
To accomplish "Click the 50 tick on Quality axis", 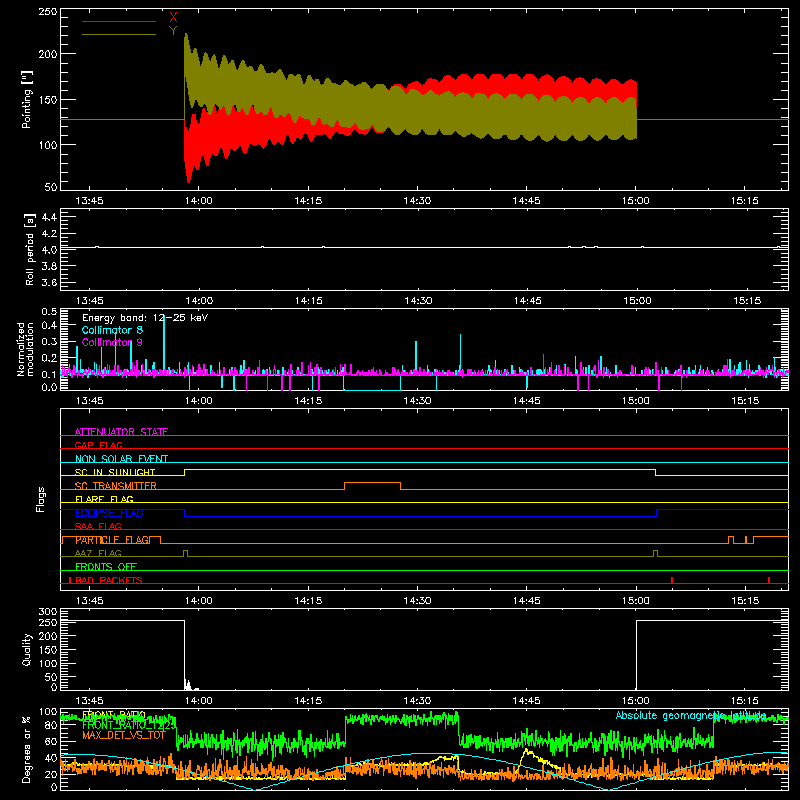I will pos(51,677).
